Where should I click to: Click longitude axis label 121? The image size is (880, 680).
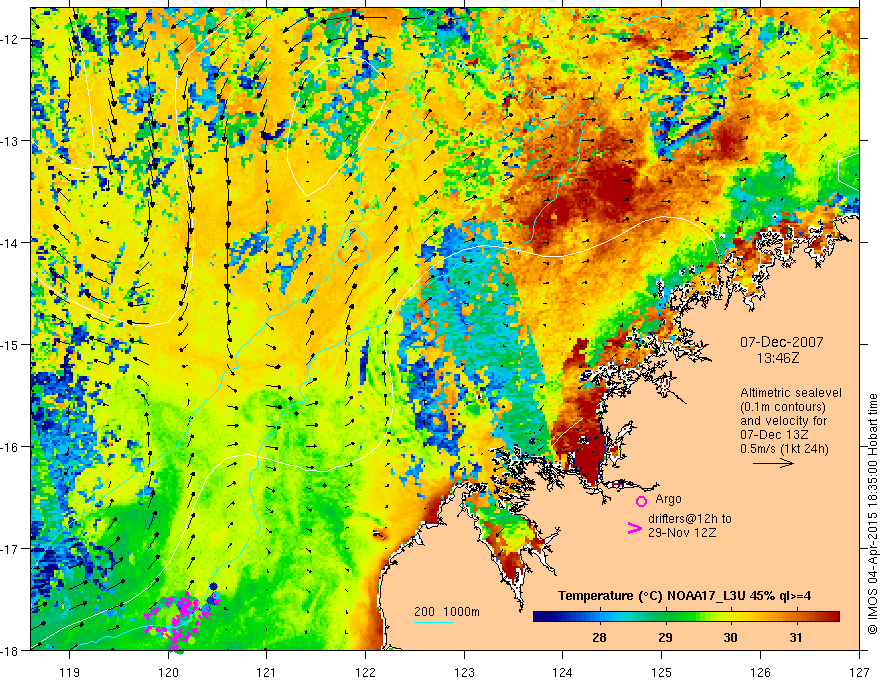[267, 672]
